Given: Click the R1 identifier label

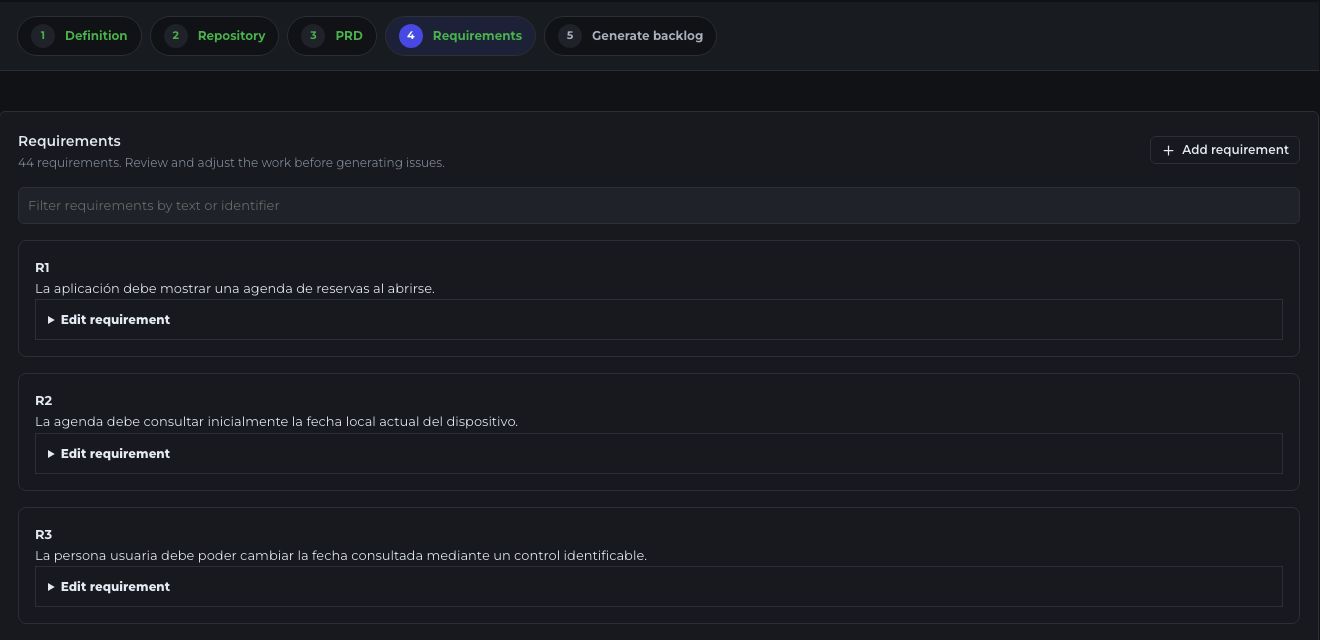Looking at the screenshot, I should click(42, 267).
